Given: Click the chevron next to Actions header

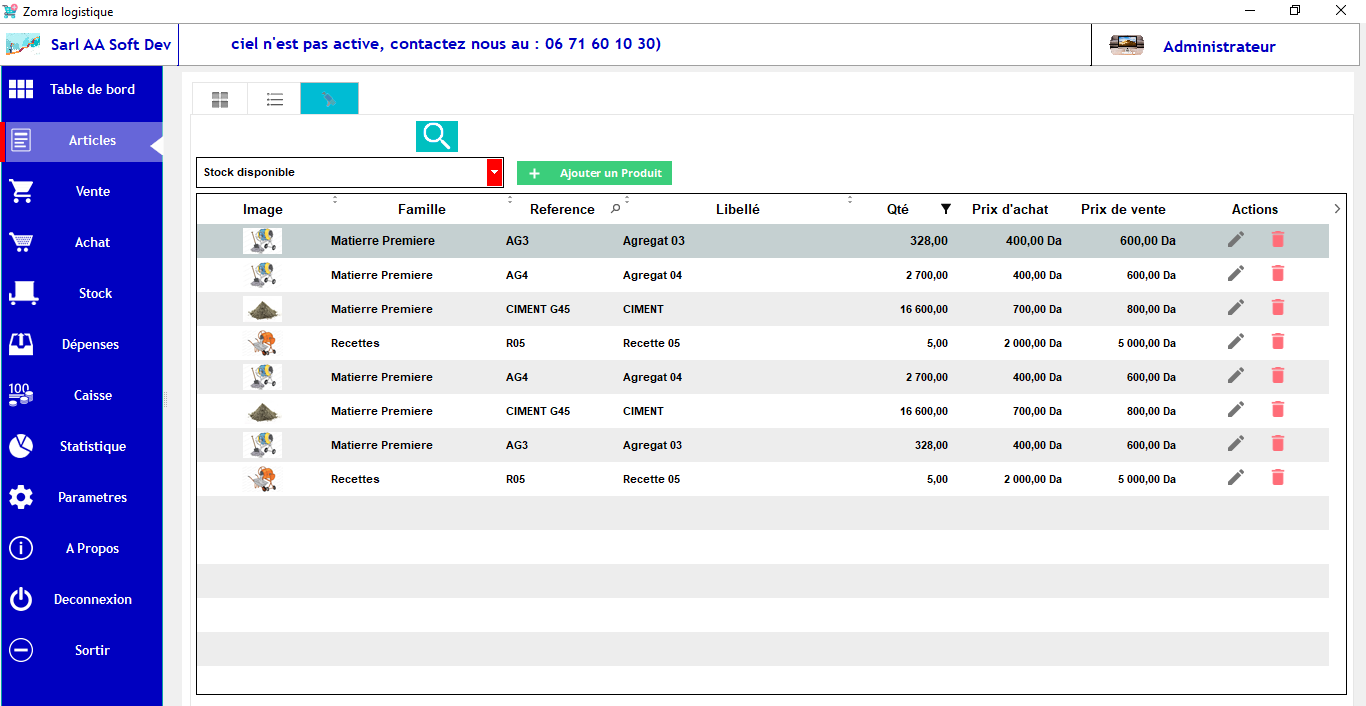Looking at the screenshot, I should pyautogui.click(x=1337, y=210).
